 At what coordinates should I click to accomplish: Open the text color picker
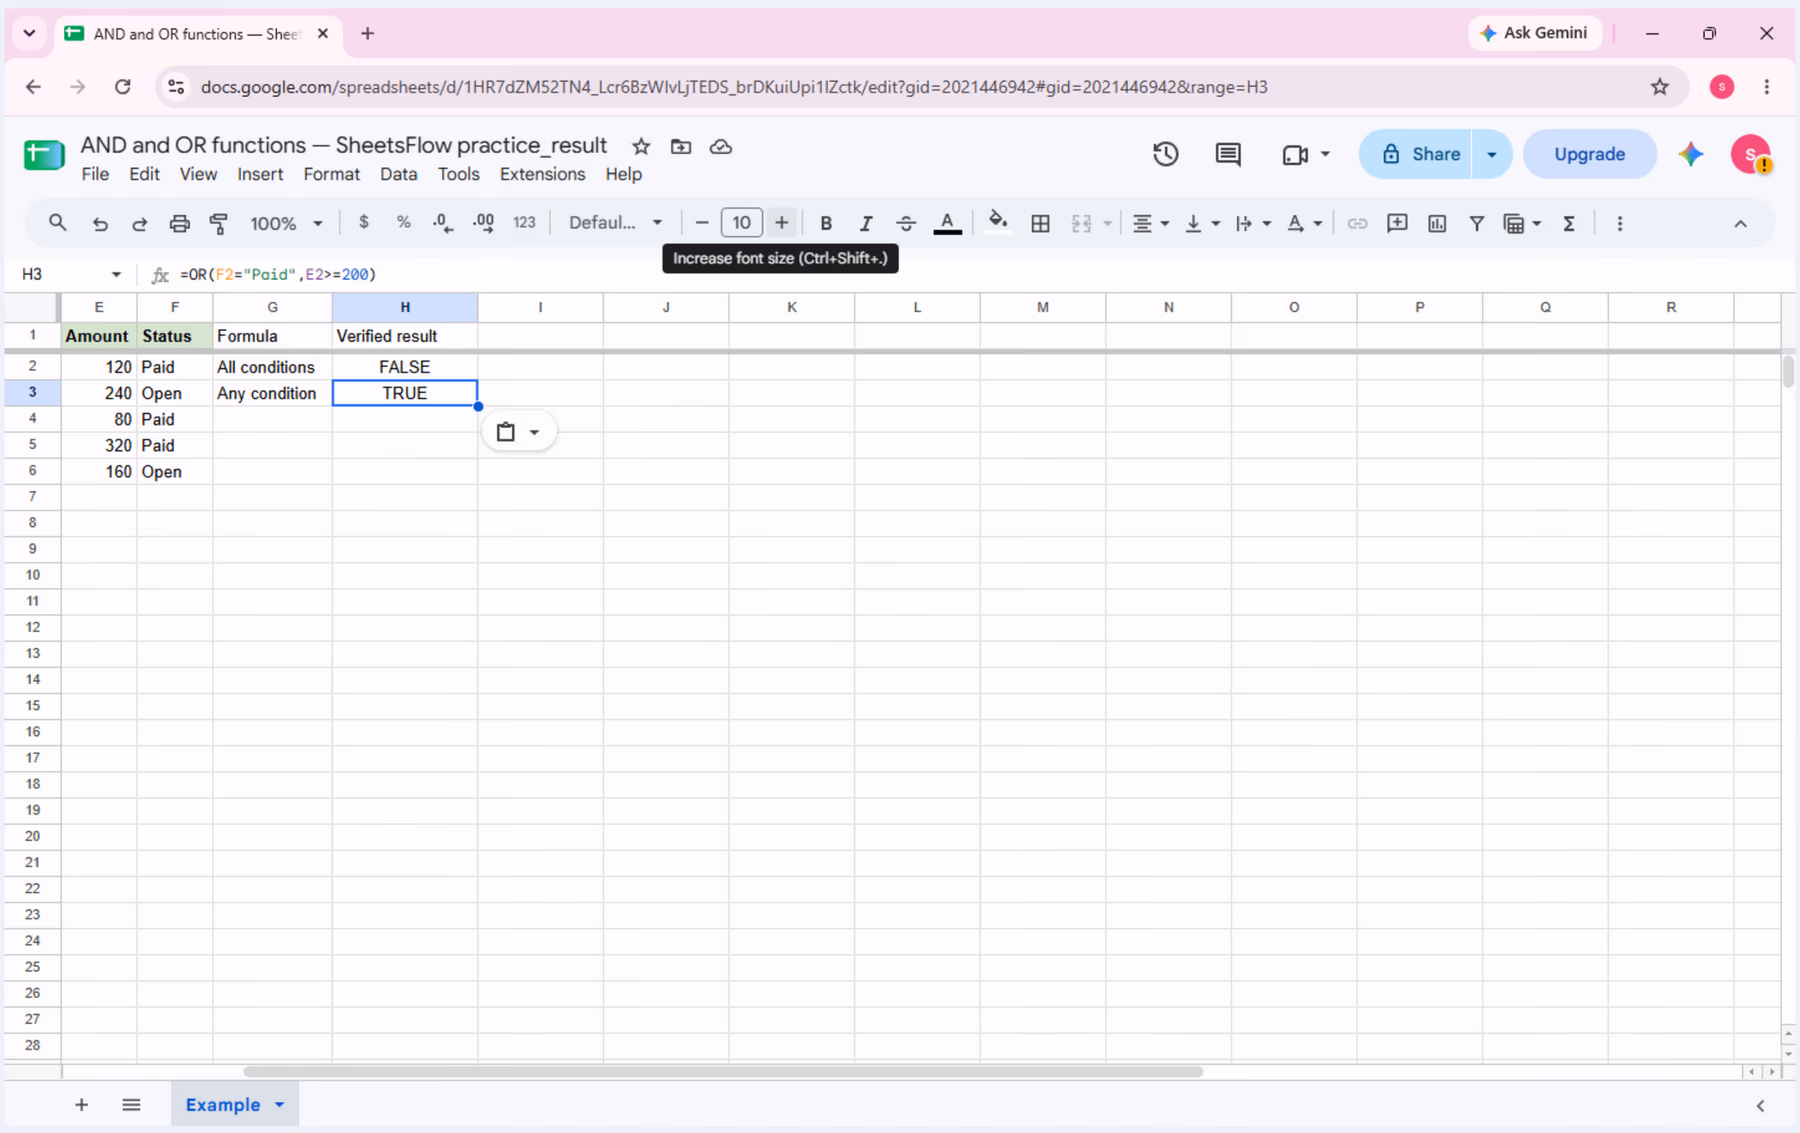click(947, 223)
